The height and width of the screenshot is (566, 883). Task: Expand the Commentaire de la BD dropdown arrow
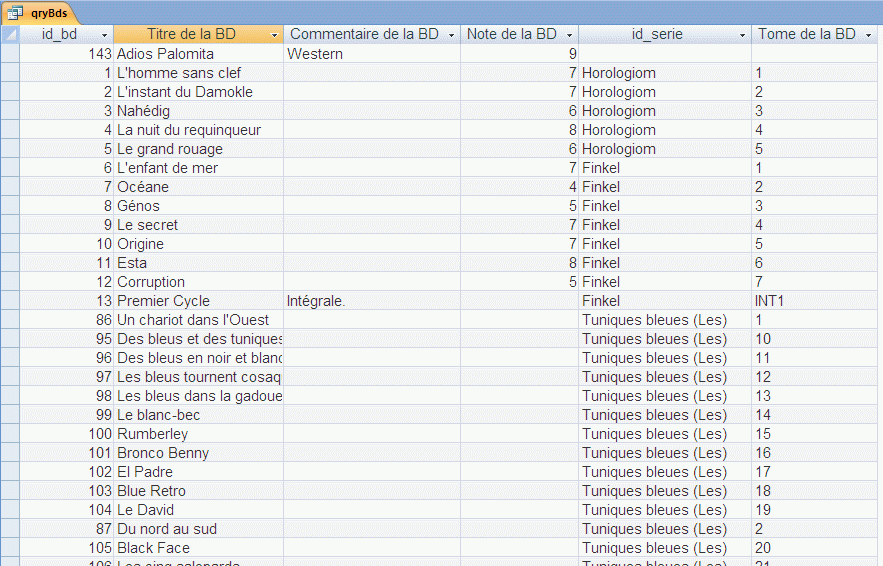point(451,35)
